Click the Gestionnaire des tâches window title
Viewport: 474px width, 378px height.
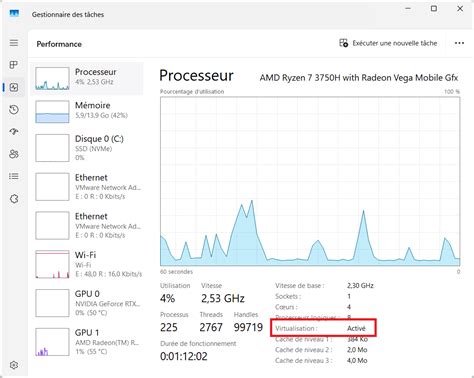[x=68, y=14]
